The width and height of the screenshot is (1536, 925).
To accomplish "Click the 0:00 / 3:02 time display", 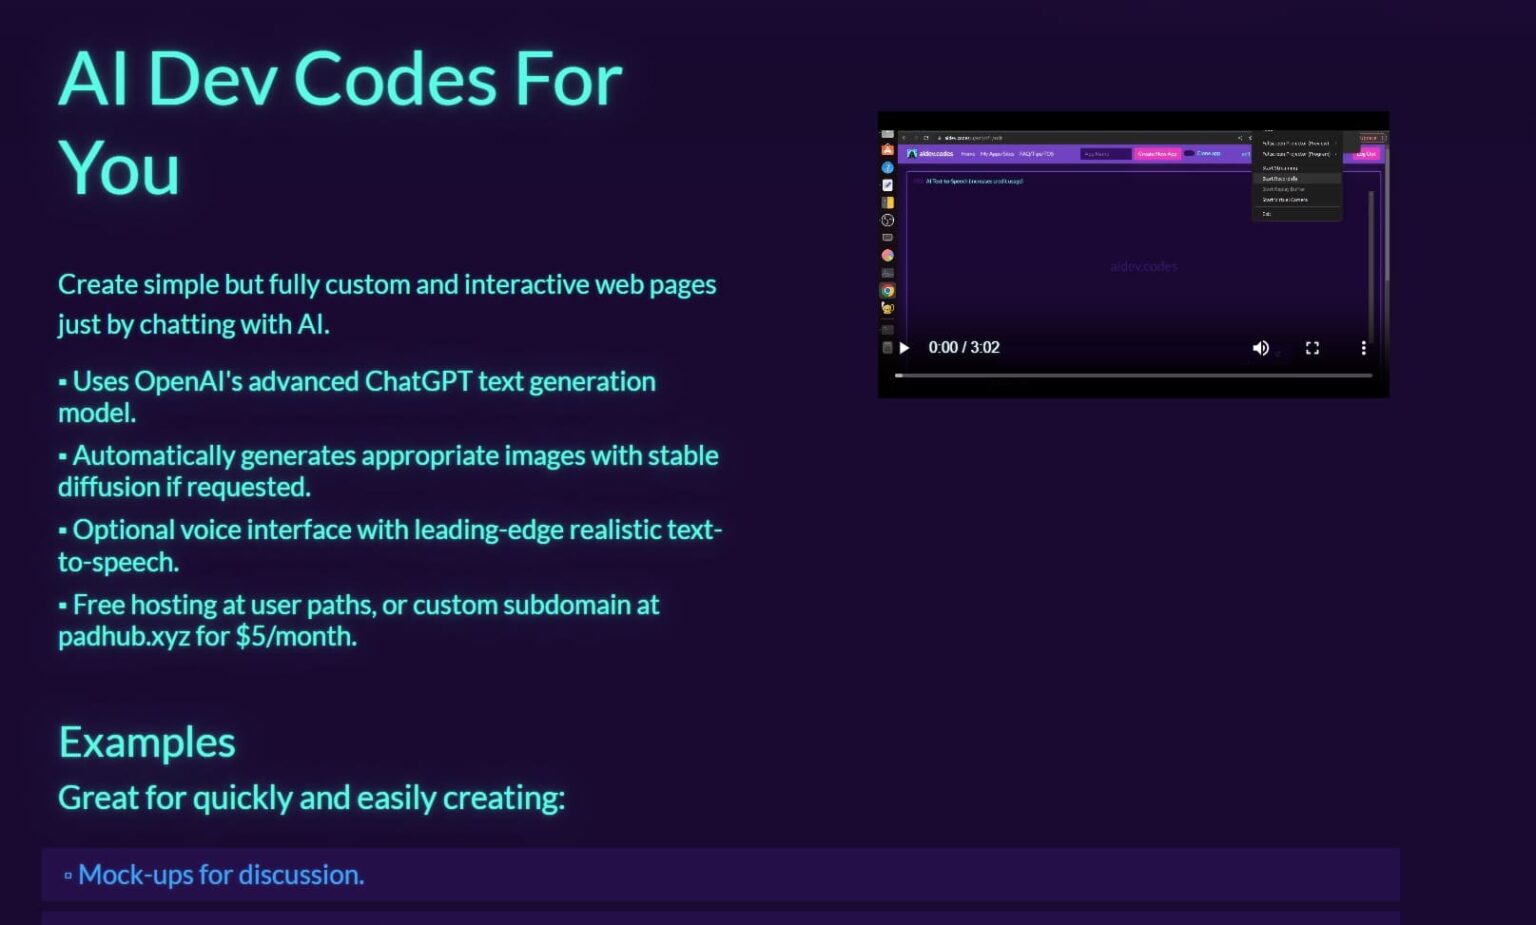I will 963,348.
